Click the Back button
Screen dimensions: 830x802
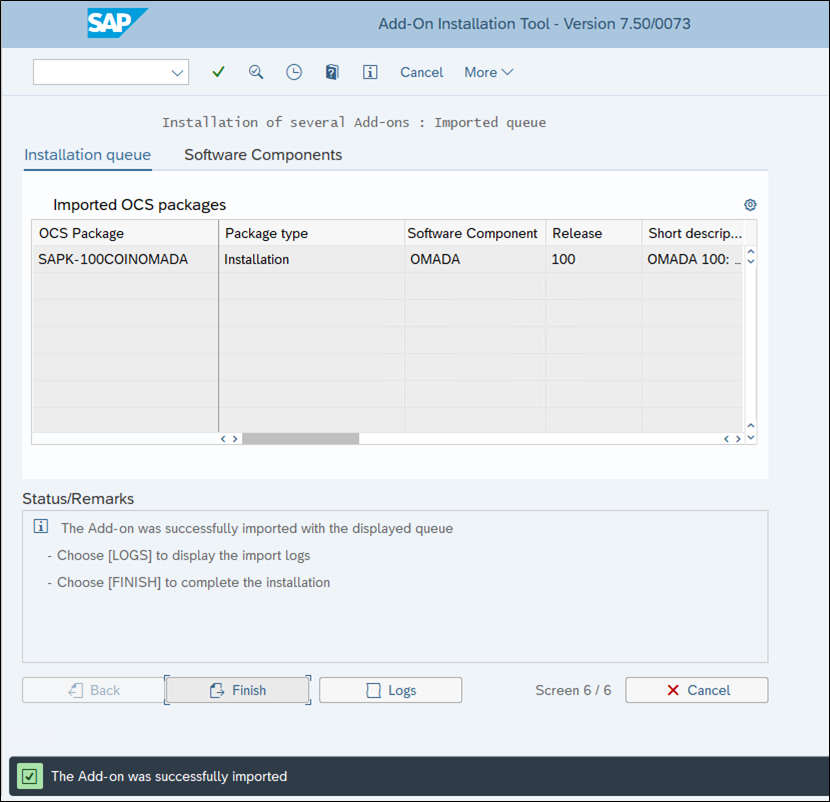(x=94, y=690)
